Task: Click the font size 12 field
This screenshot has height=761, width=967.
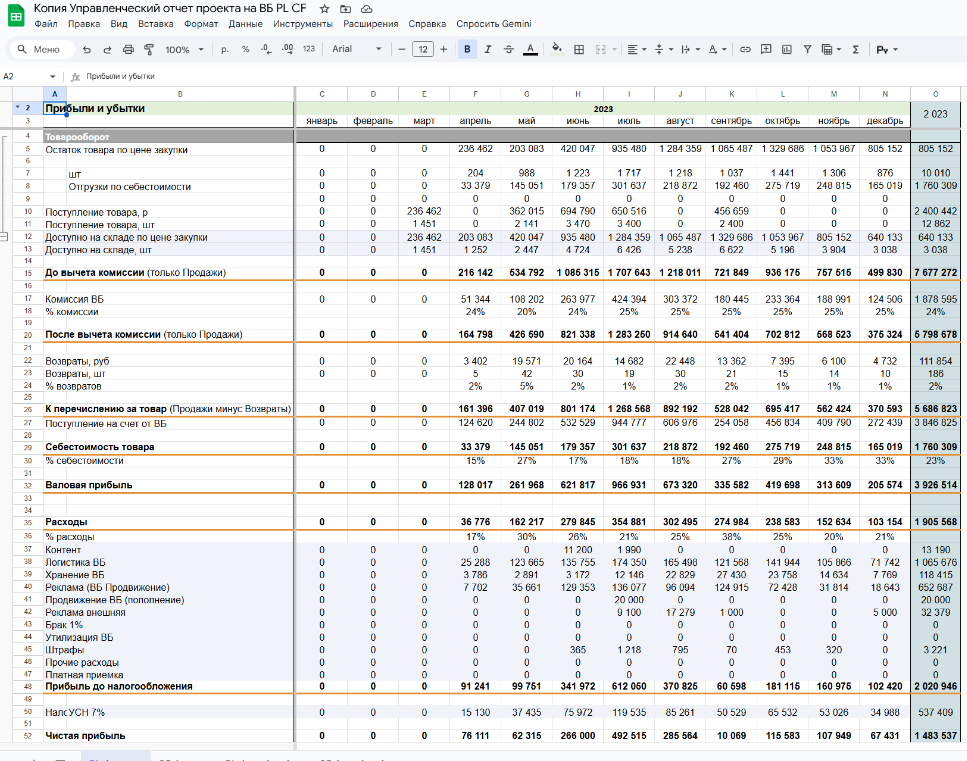Action: [x=422, y=49]
